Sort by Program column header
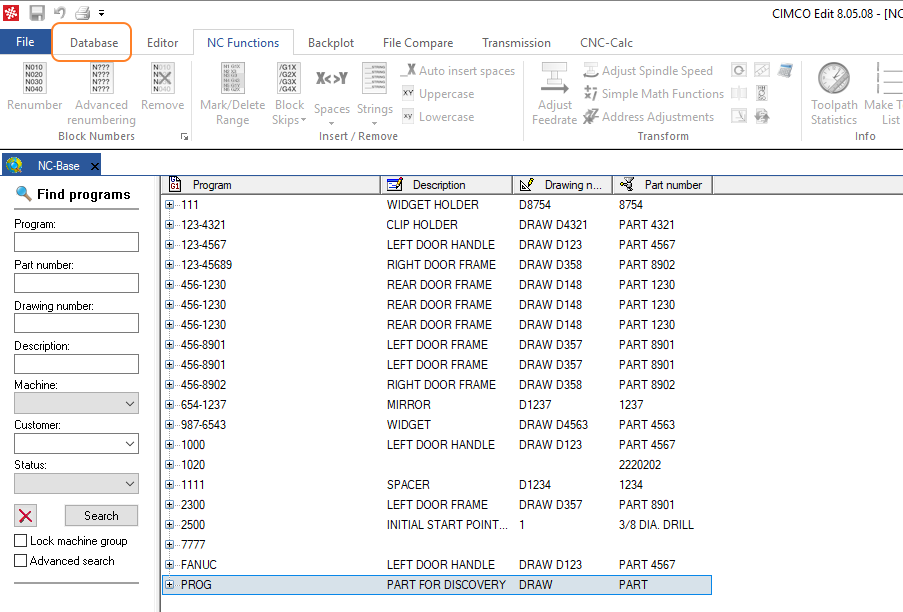The image size is (903, 612). tap(270, 185)
